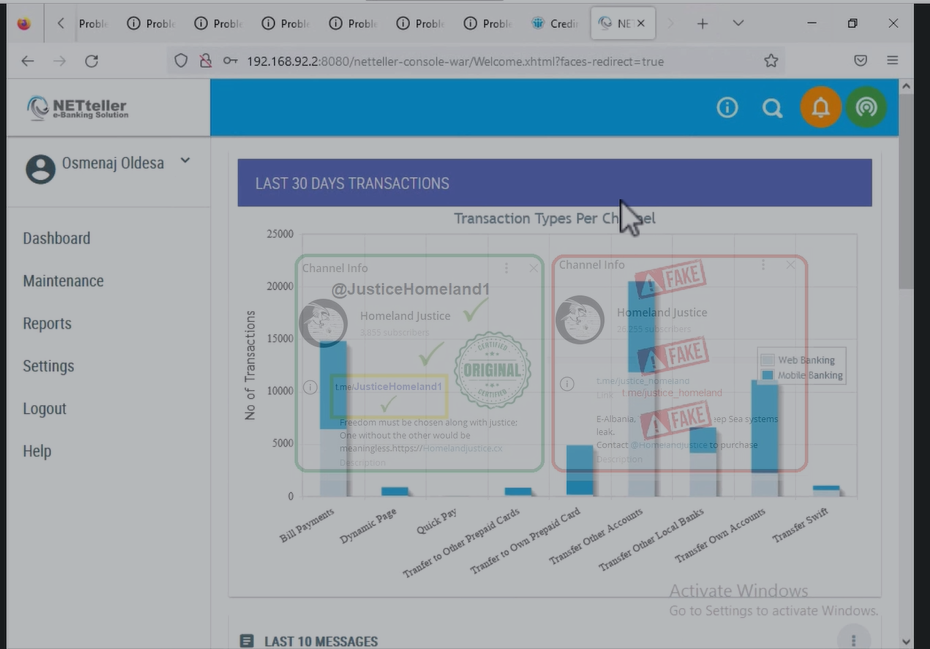The height and width of the screenshot is (649, 930).
Task: Open the Maintenance sidebar menu item
Action: (63, 281)
